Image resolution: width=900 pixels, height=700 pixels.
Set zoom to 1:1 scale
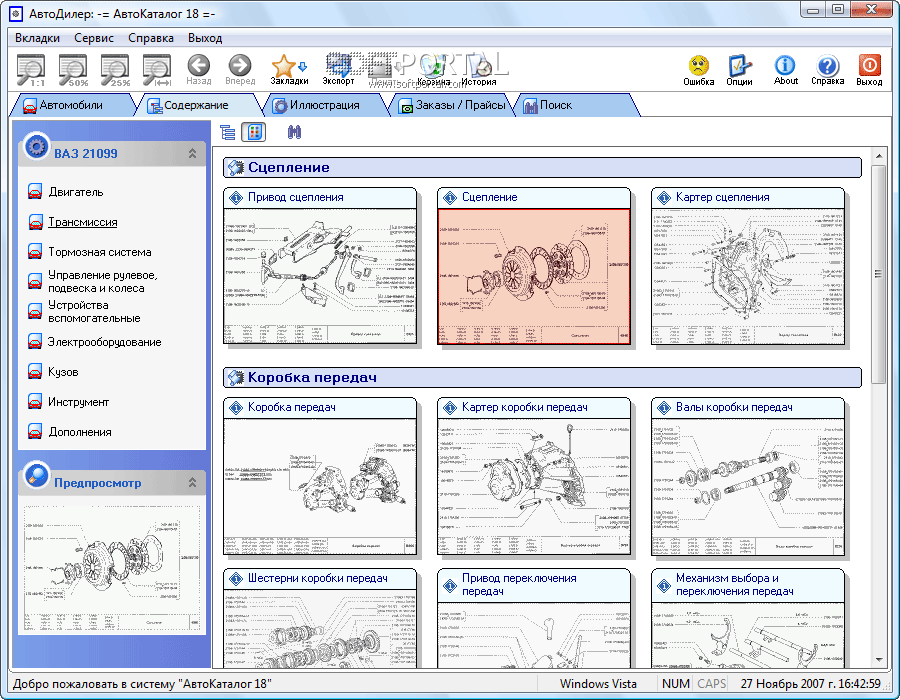pos(31,70)
